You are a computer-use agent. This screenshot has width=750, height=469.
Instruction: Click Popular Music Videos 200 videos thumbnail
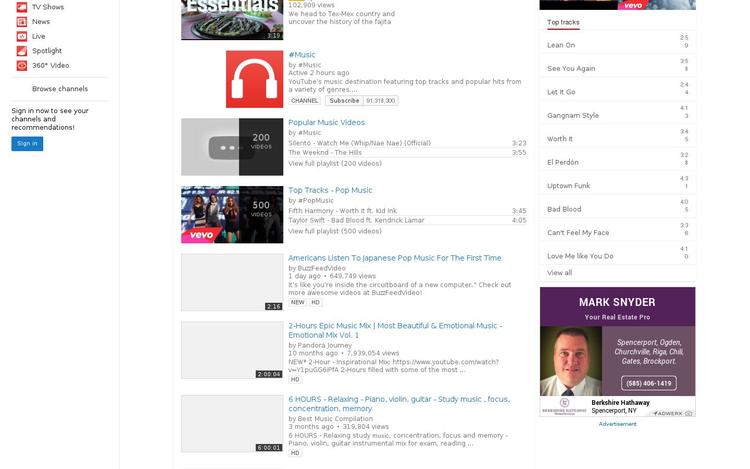[x=232, y=147]
